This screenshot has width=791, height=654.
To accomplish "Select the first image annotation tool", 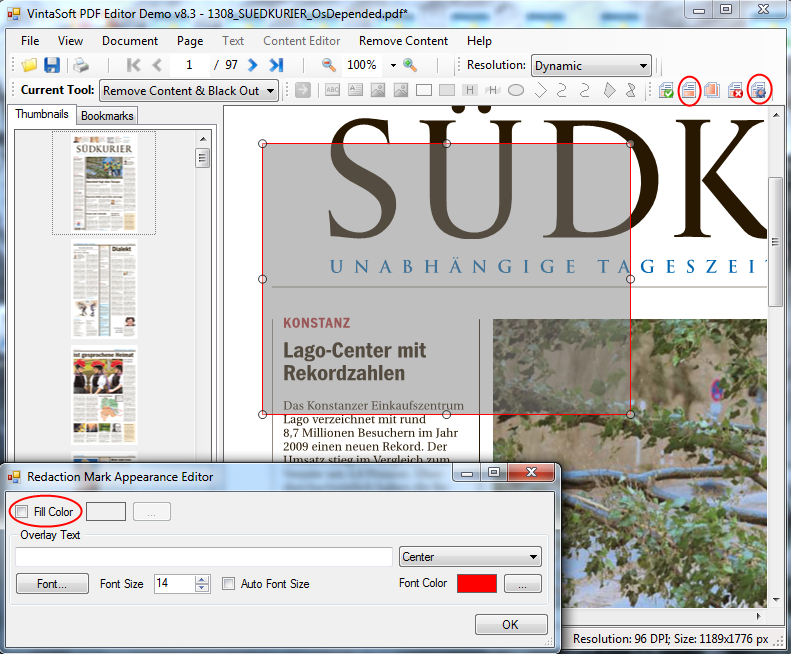I will (378, 90).
